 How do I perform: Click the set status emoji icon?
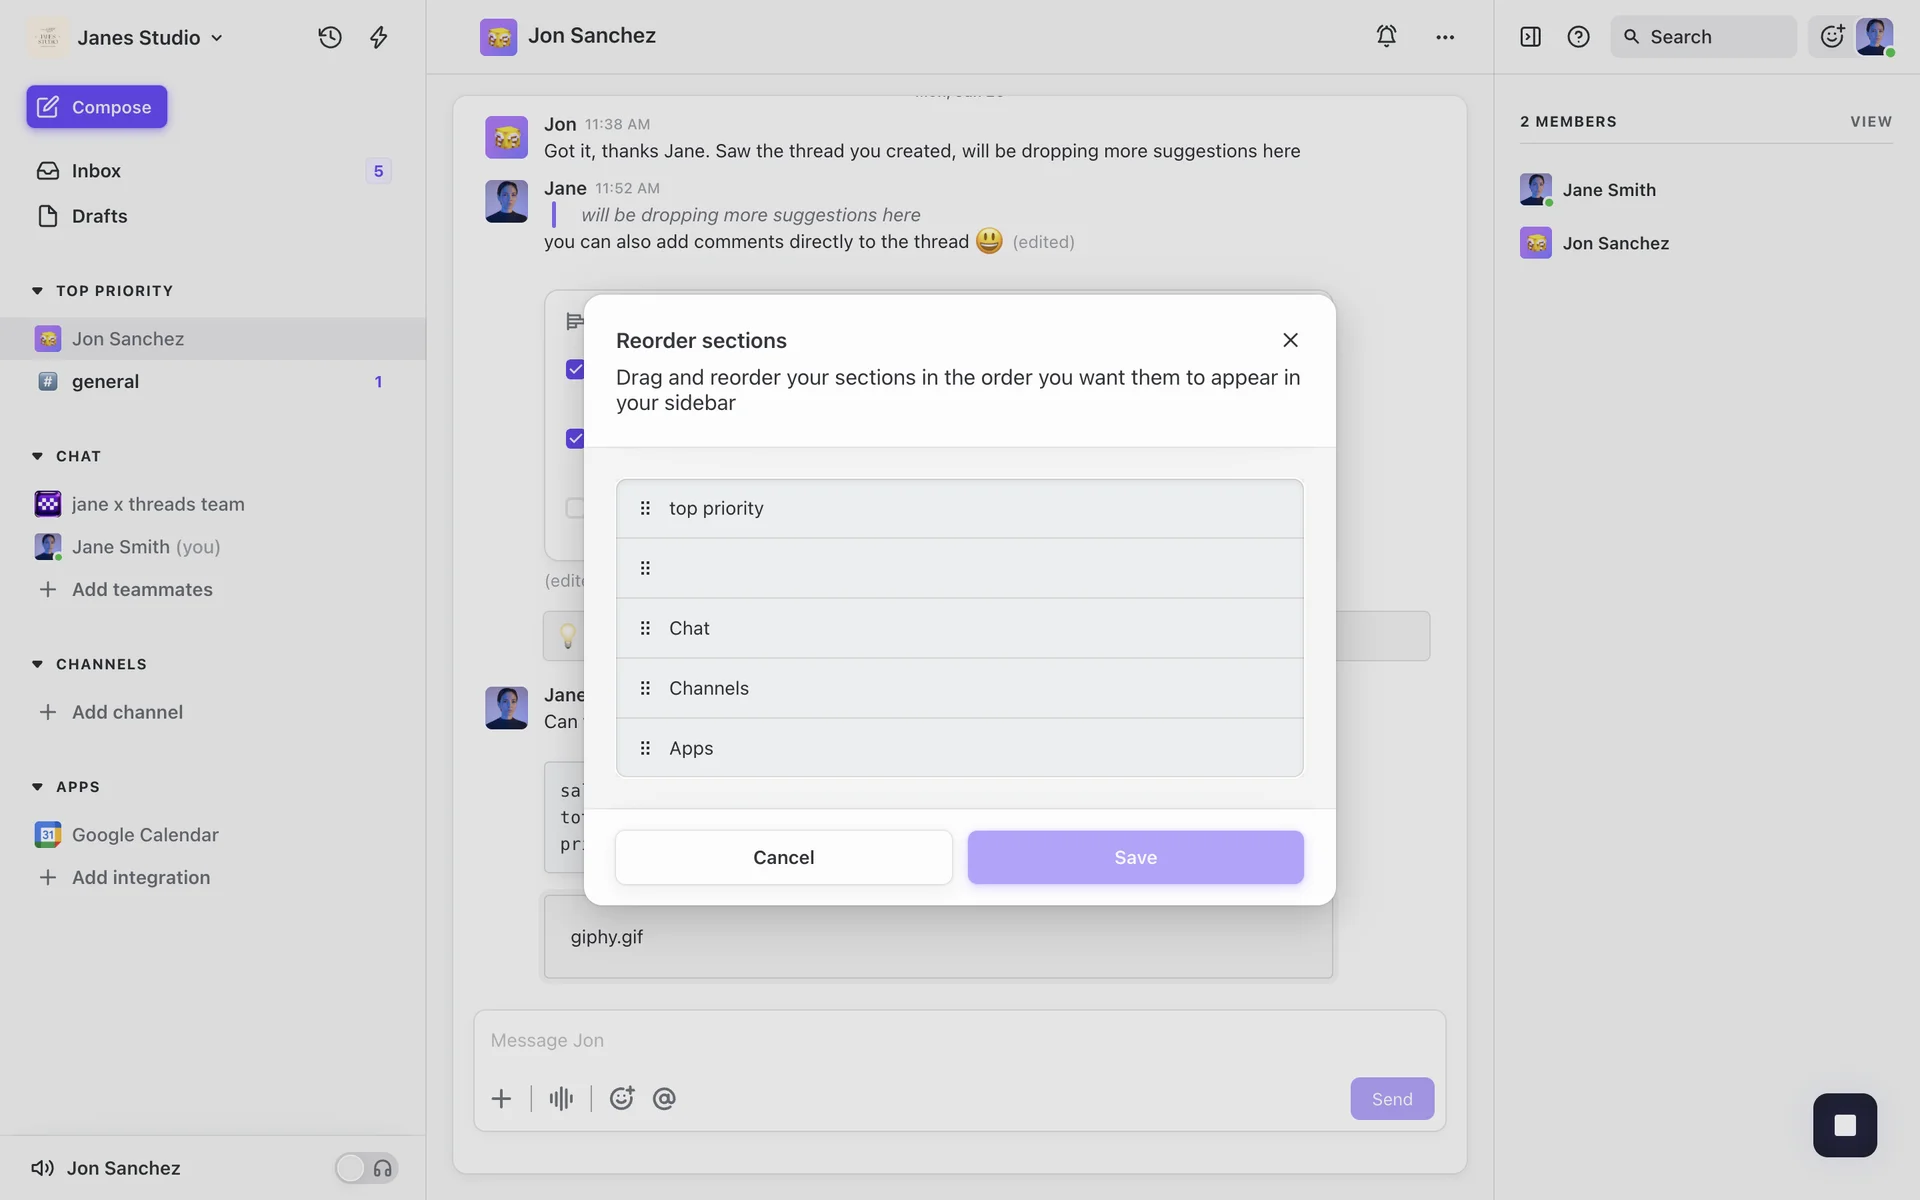(1832, 37)
